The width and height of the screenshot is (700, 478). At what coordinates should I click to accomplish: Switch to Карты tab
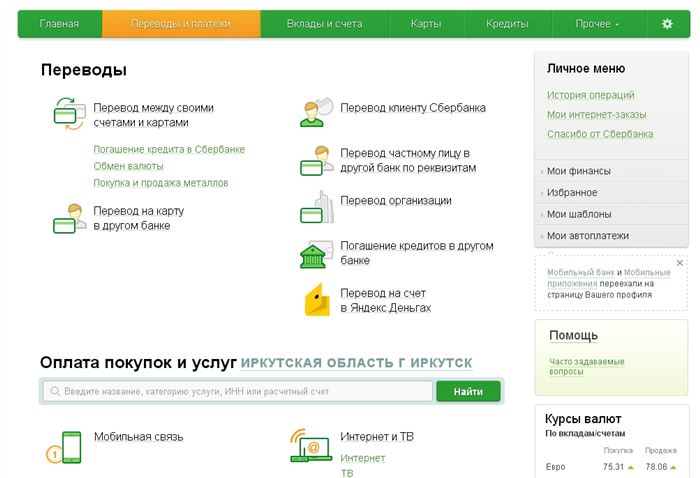point(426,24)
